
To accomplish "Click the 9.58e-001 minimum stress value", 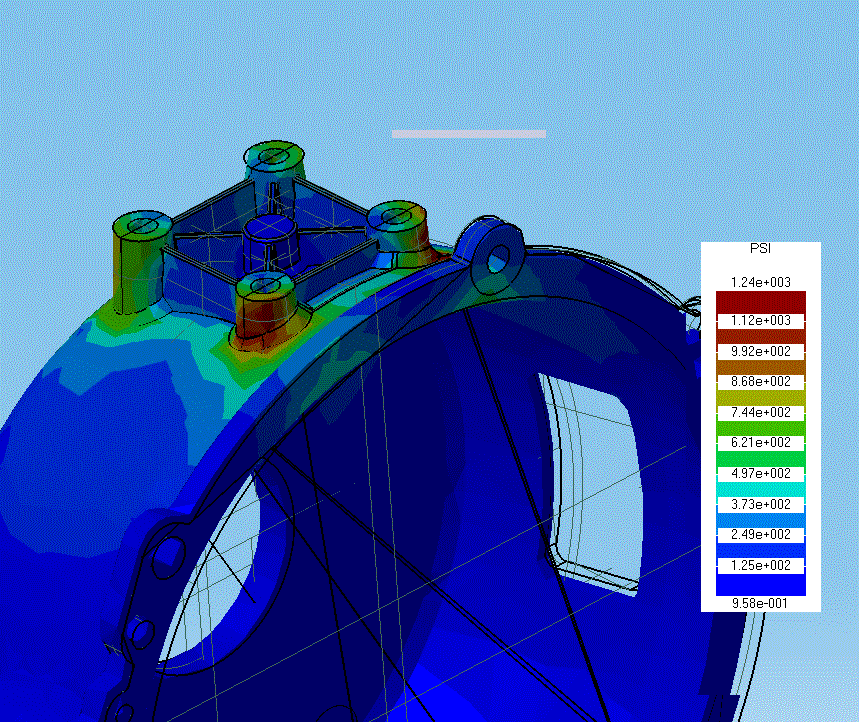I will (x=759, y=603).
